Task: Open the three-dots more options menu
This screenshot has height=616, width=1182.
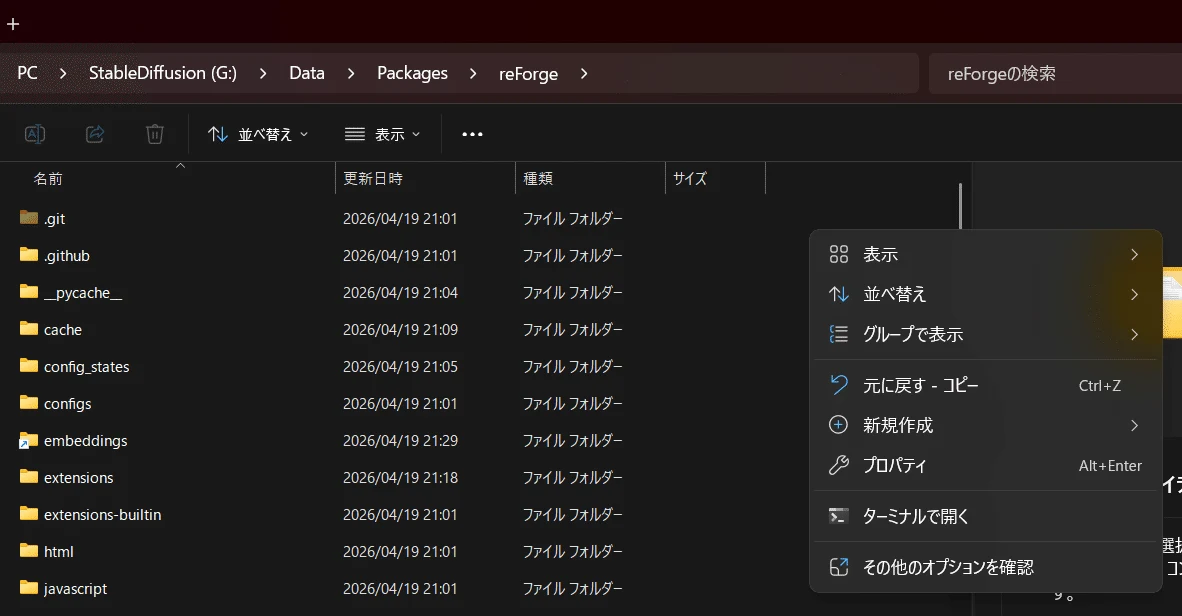Action: coord(472,134)
